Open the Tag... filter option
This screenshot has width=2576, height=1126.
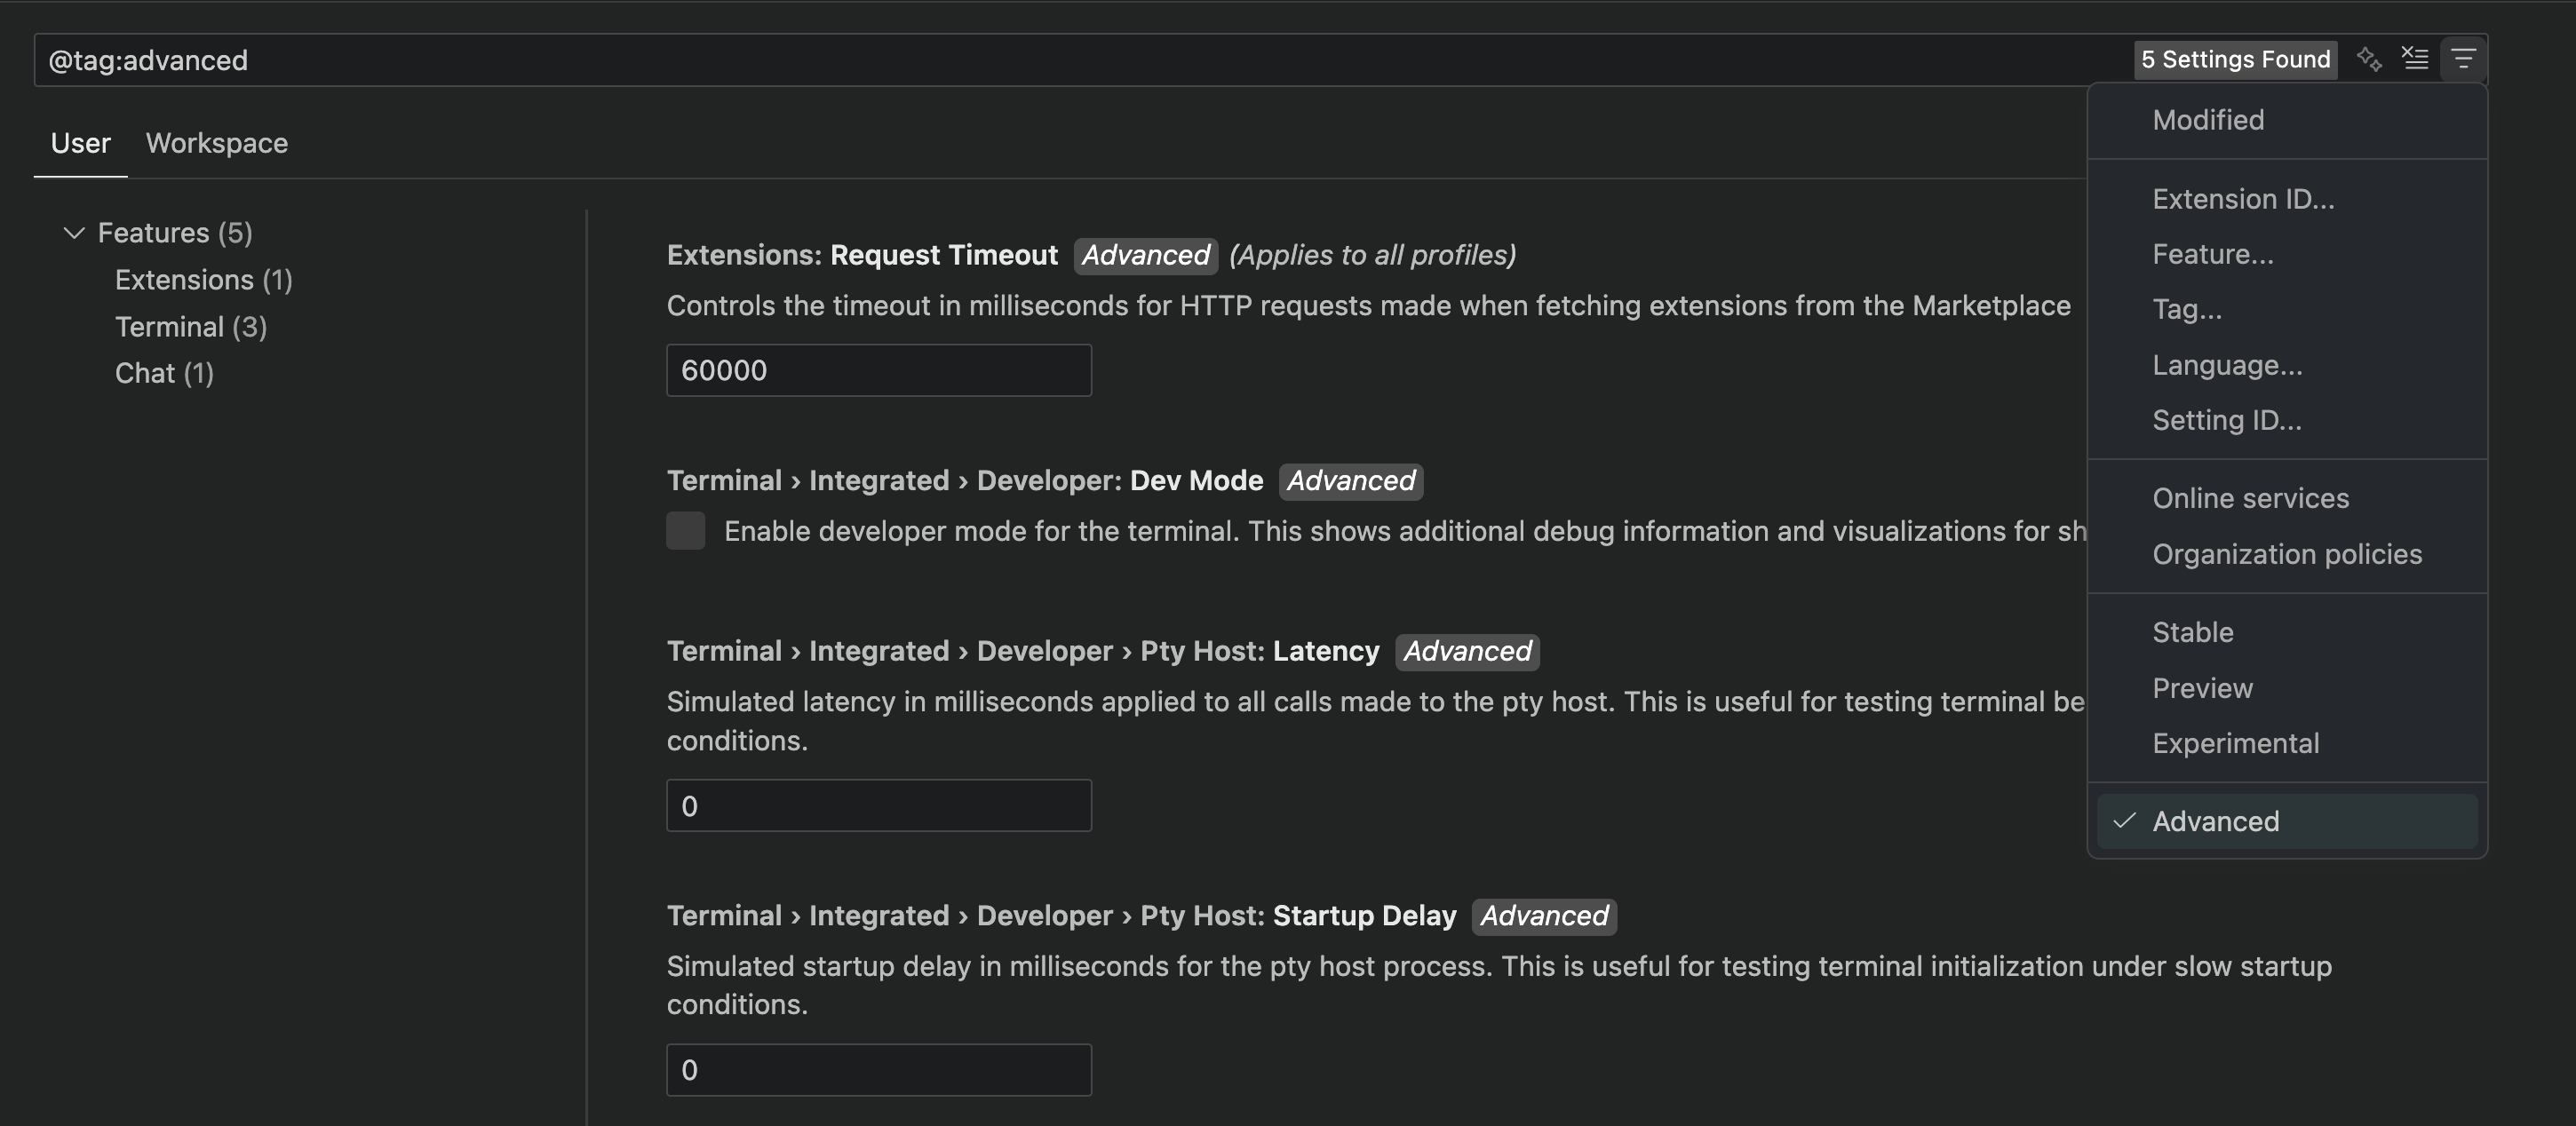pos(2186,310)
